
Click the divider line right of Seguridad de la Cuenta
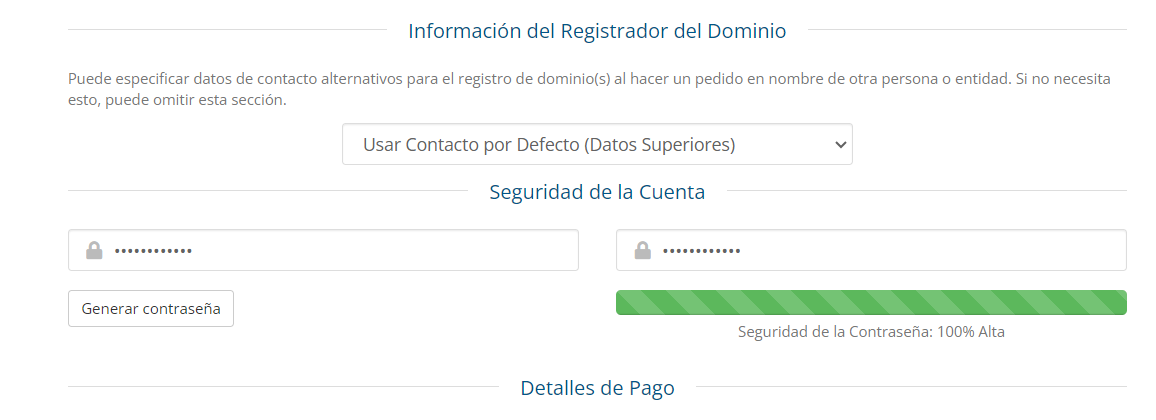coord(926,191)
